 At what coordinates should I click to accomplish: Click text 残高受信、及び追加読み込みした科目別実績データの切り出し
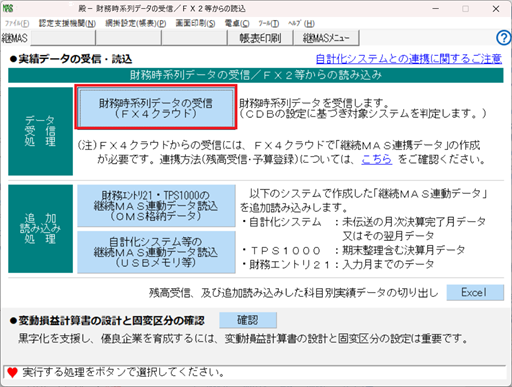point(293,293)
